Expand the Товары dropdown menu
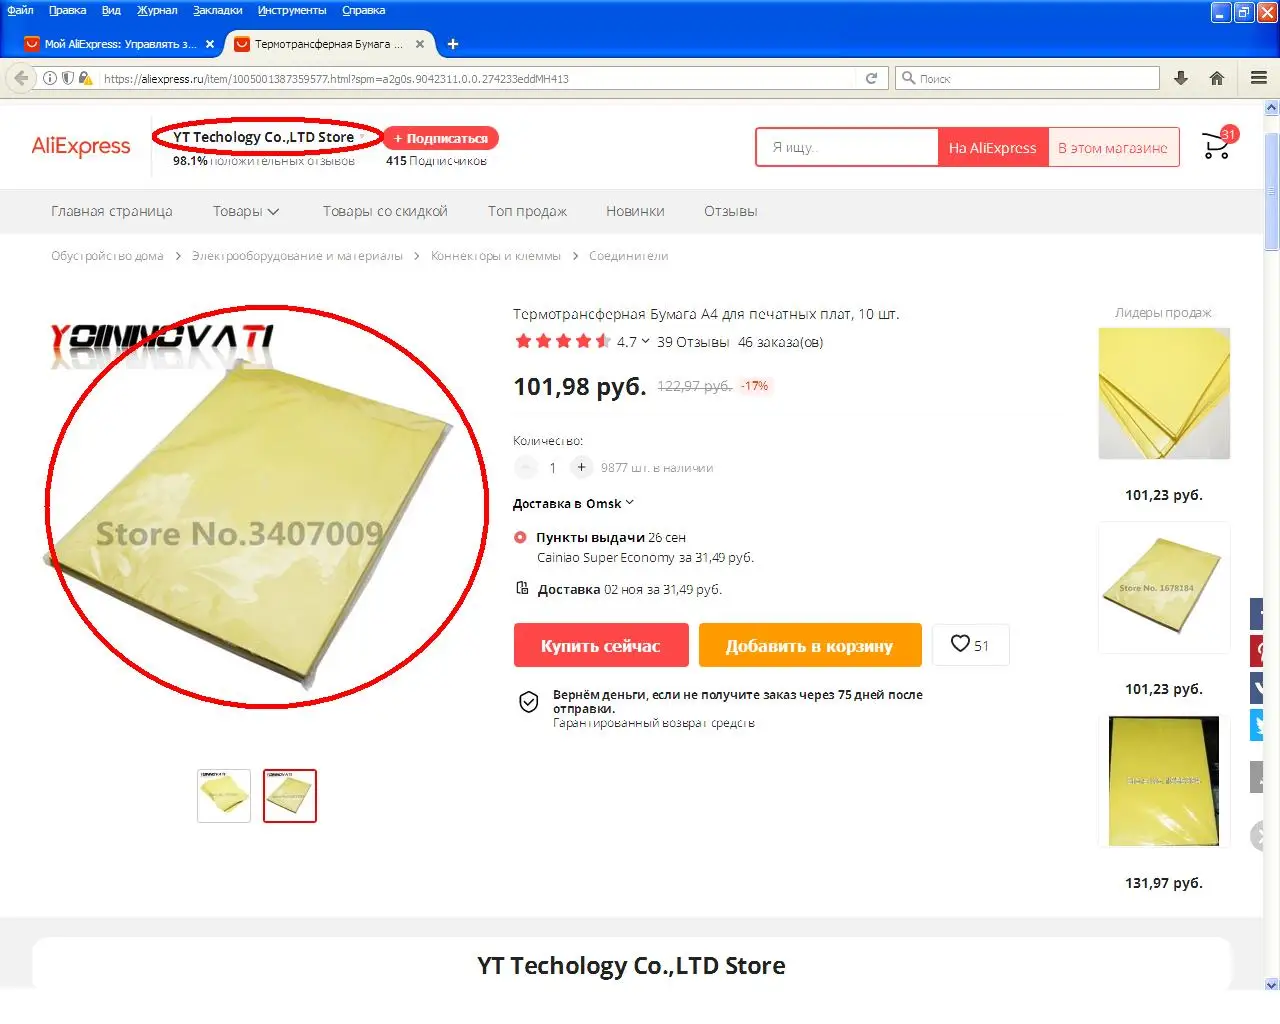Image resolution: width=1280 pixels, height=1024 pixels. click(246, 211)
